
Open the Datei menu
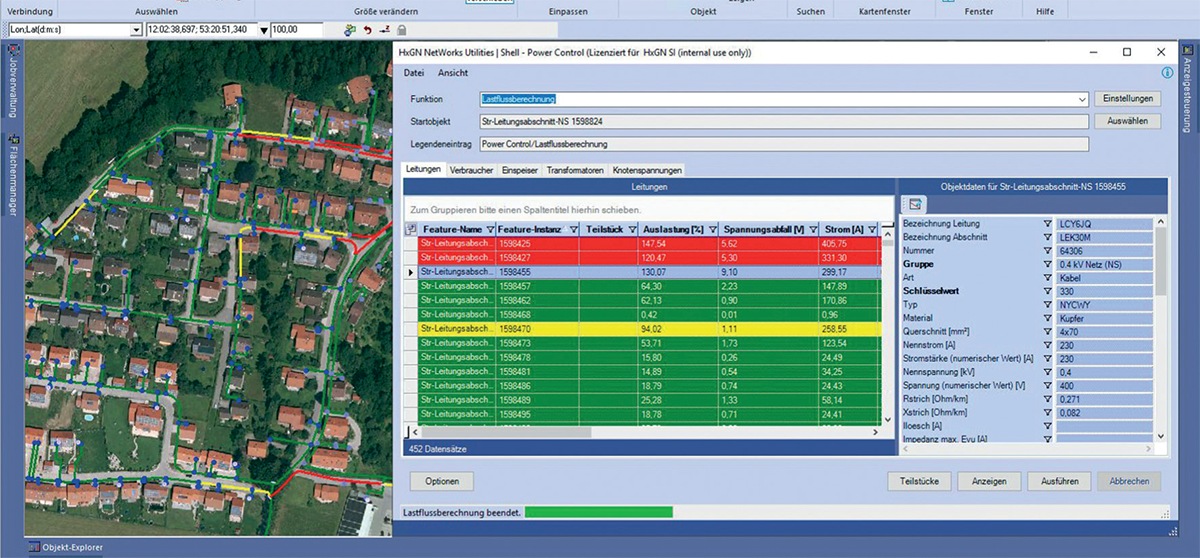414,73
